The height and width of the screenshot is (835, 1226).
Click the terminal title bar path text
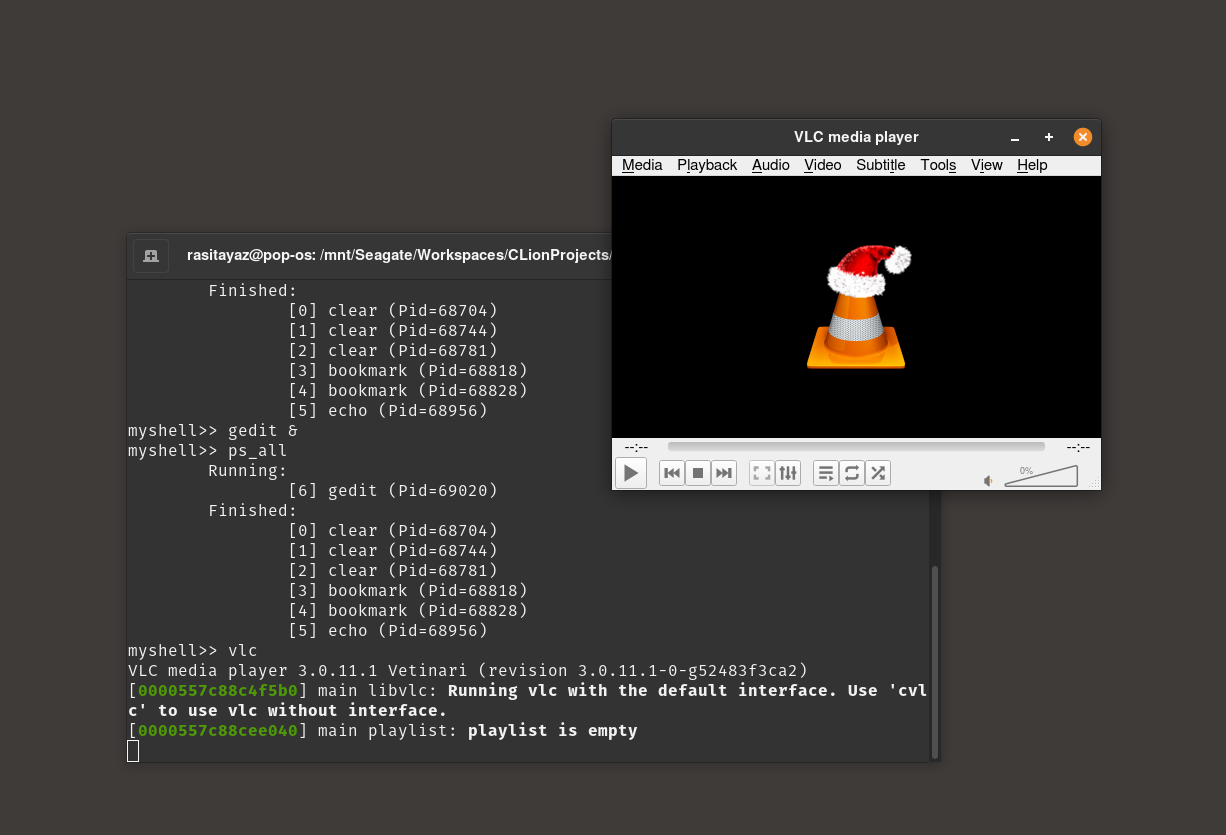[x=398, y=255]
